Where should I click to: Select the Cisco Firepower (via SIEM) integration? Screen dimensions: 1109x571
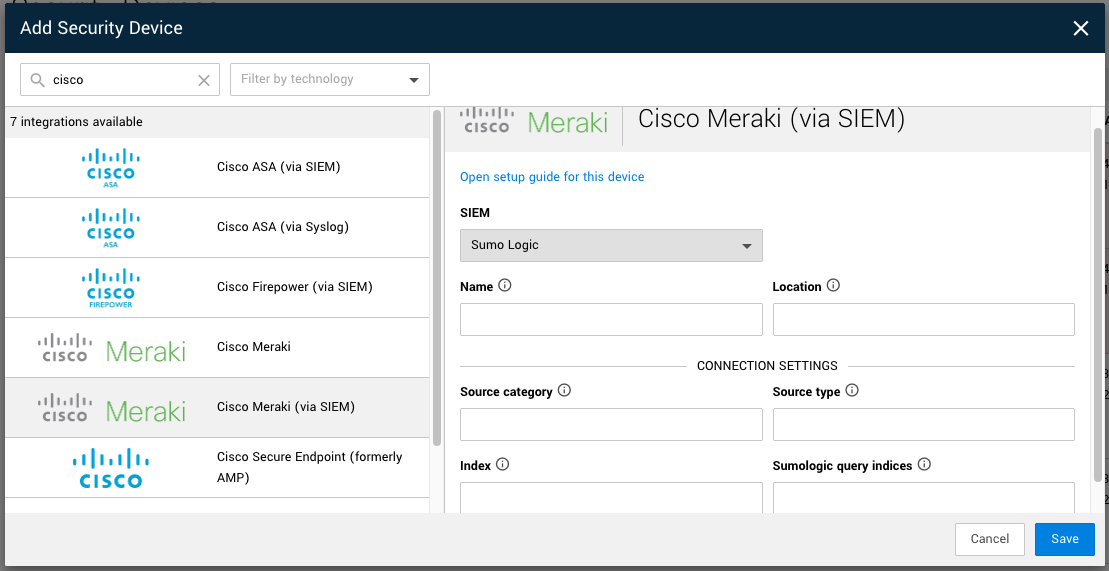tap(218, 288)
